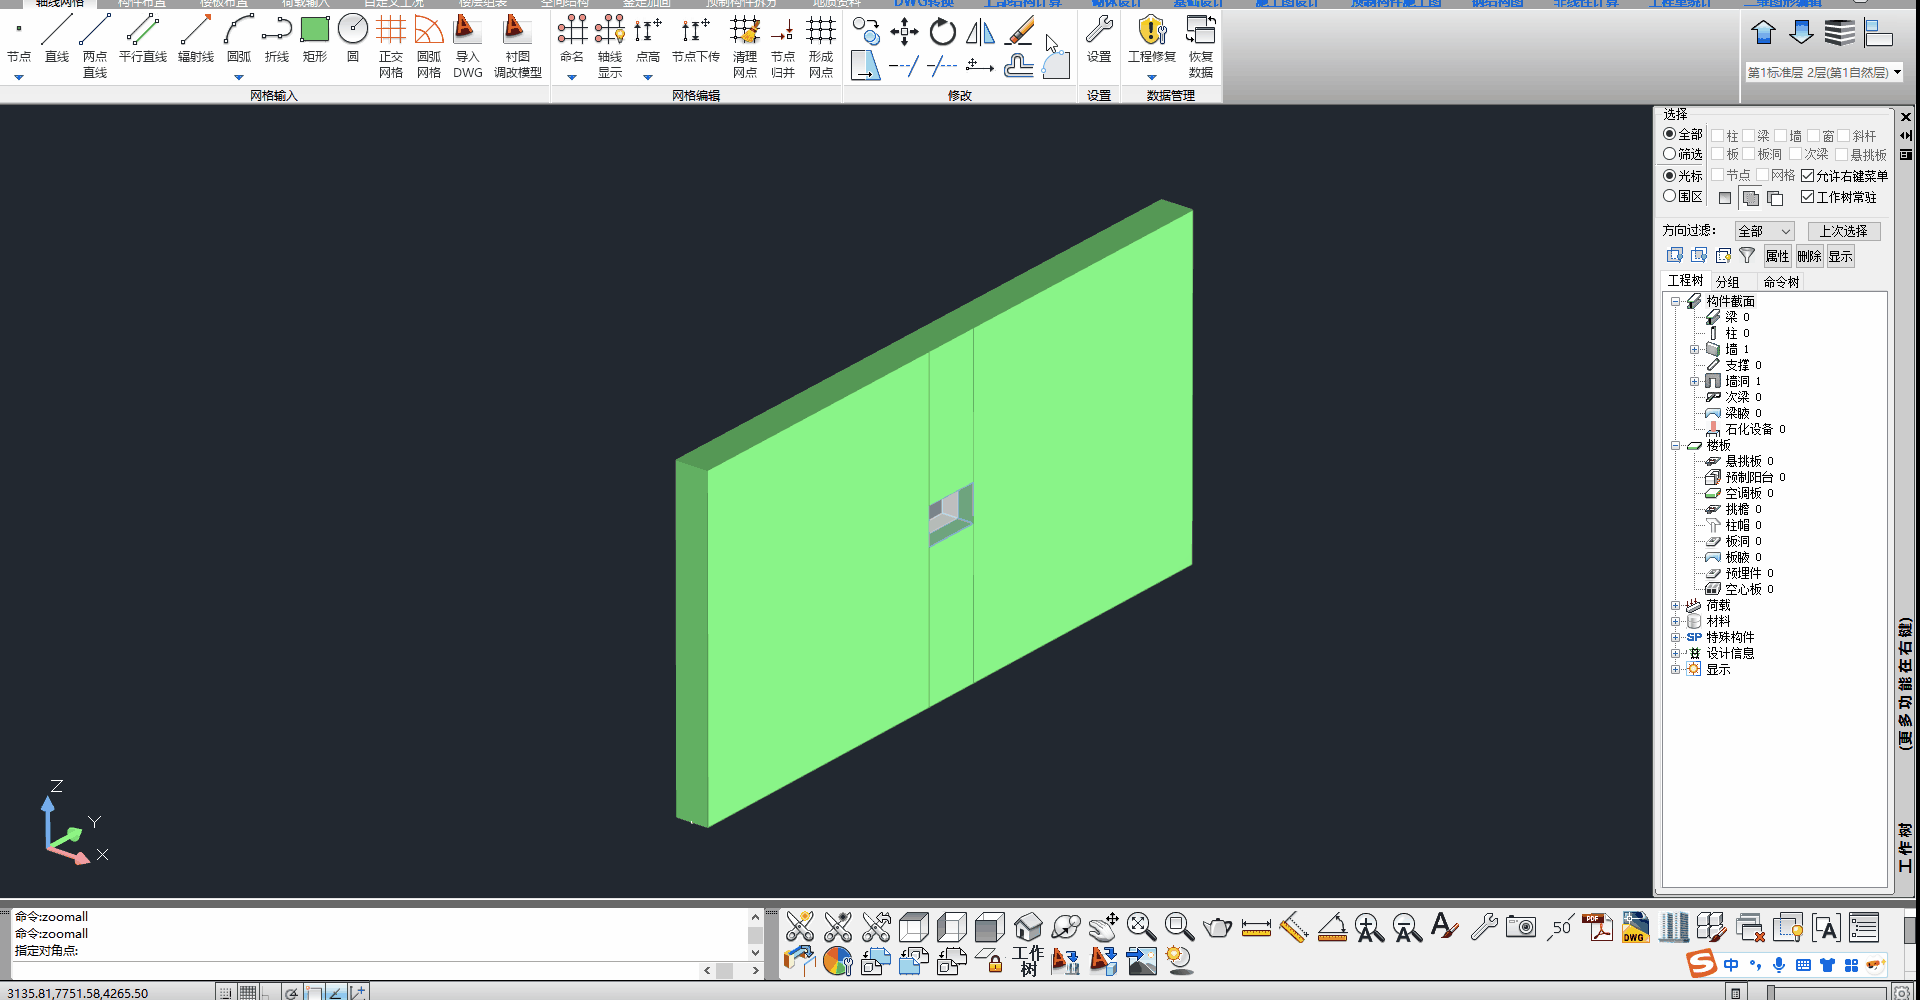This screenshot has width=1920, height=1000.
Task: Select the 矩形 rectangle grid tool
Action: [314, 38]
